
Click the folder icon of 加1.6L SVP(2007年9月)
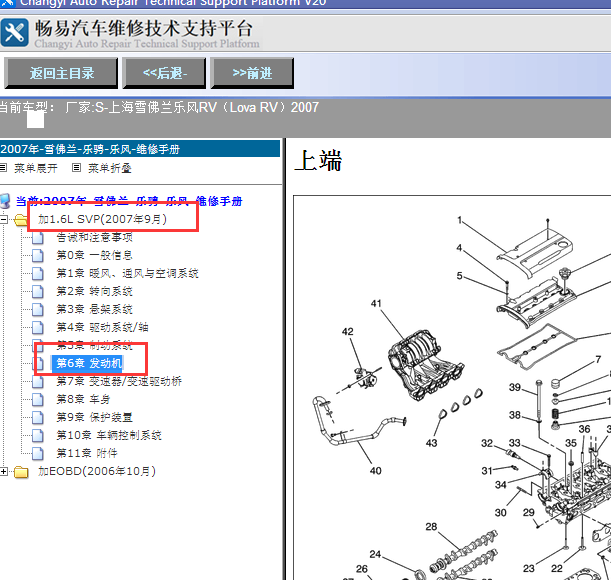21,220
